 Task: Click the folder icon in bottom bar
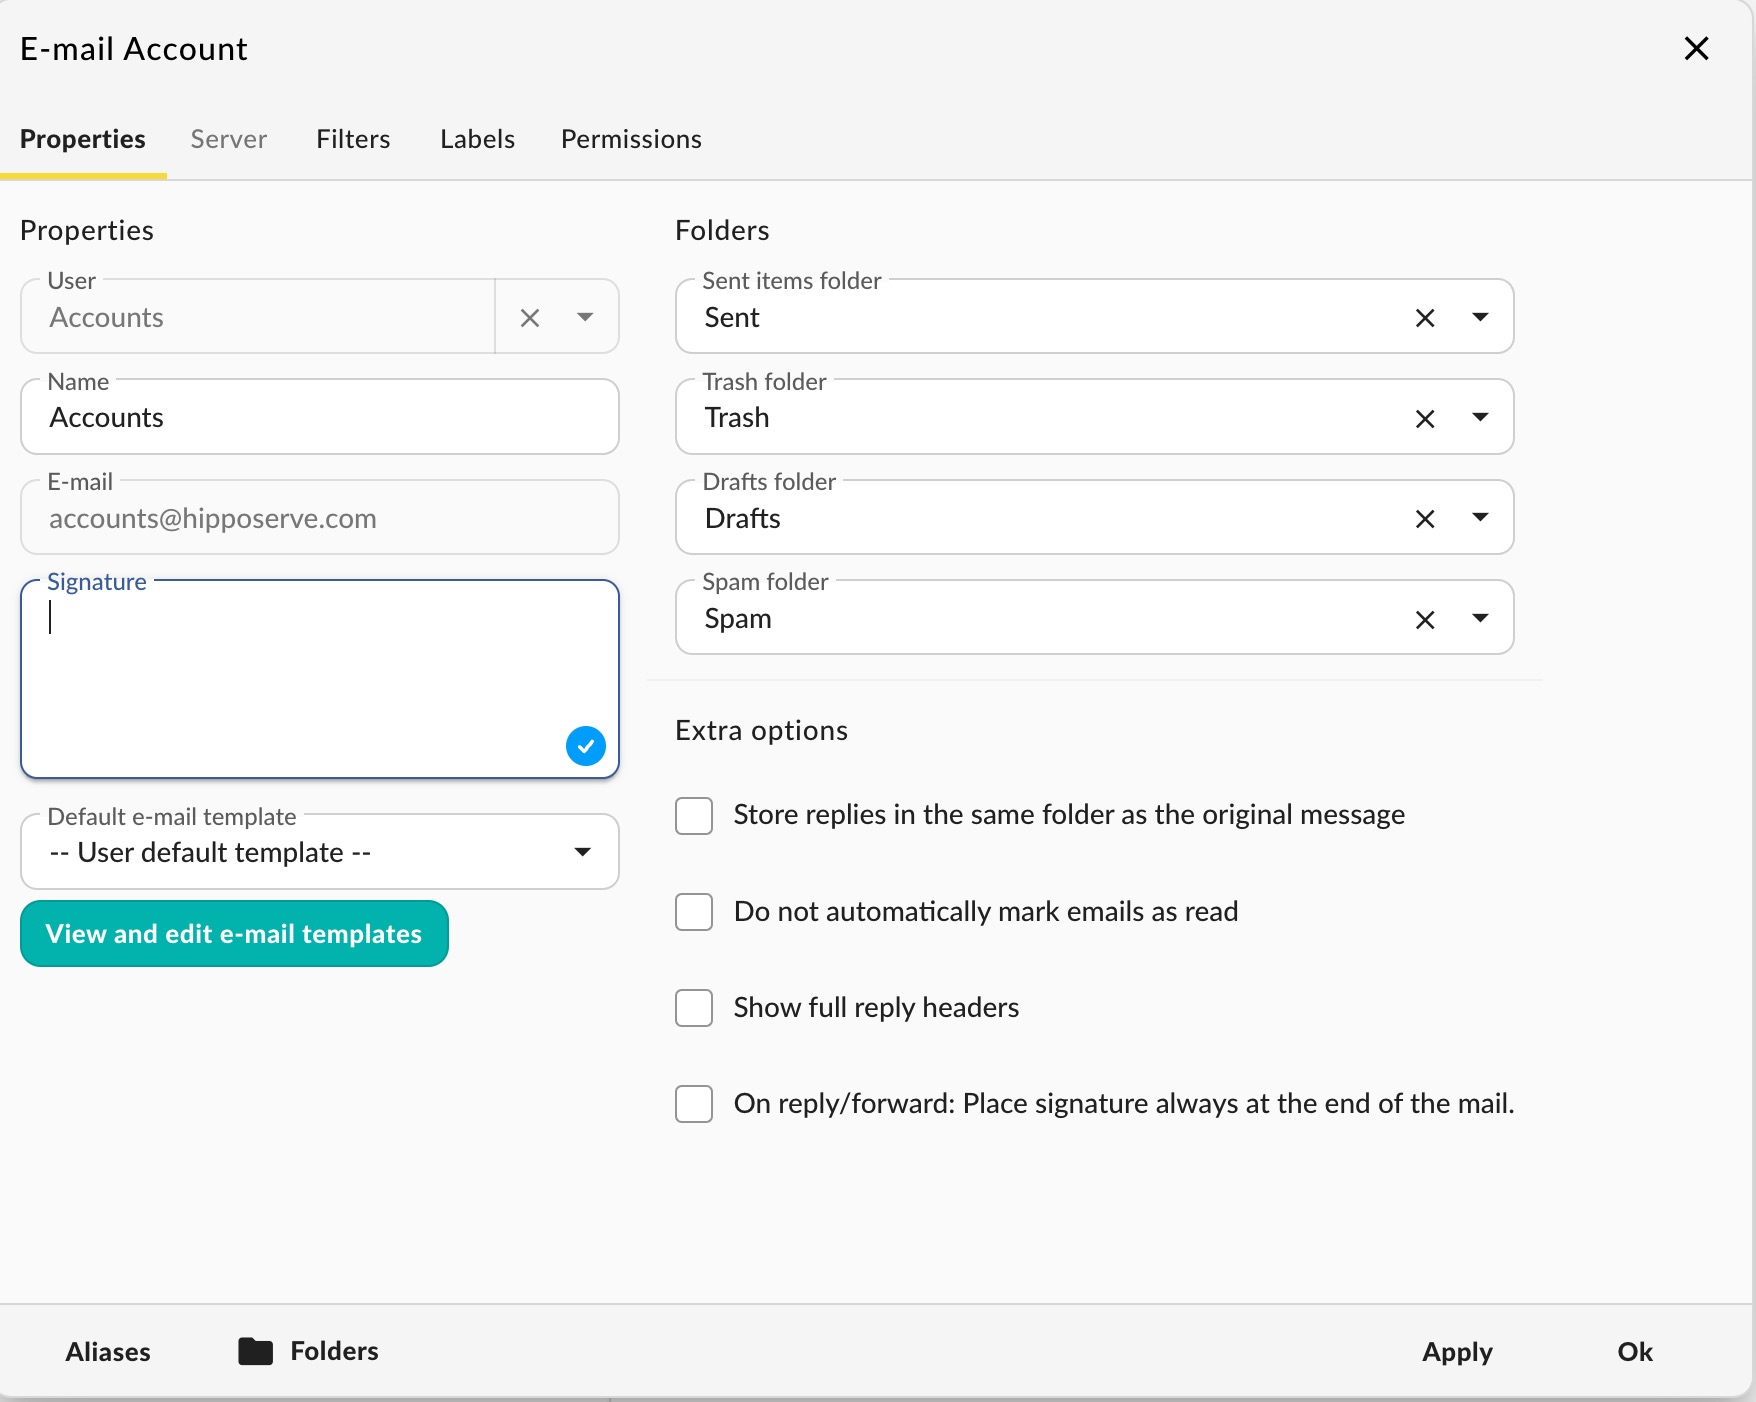(255, 1351)
